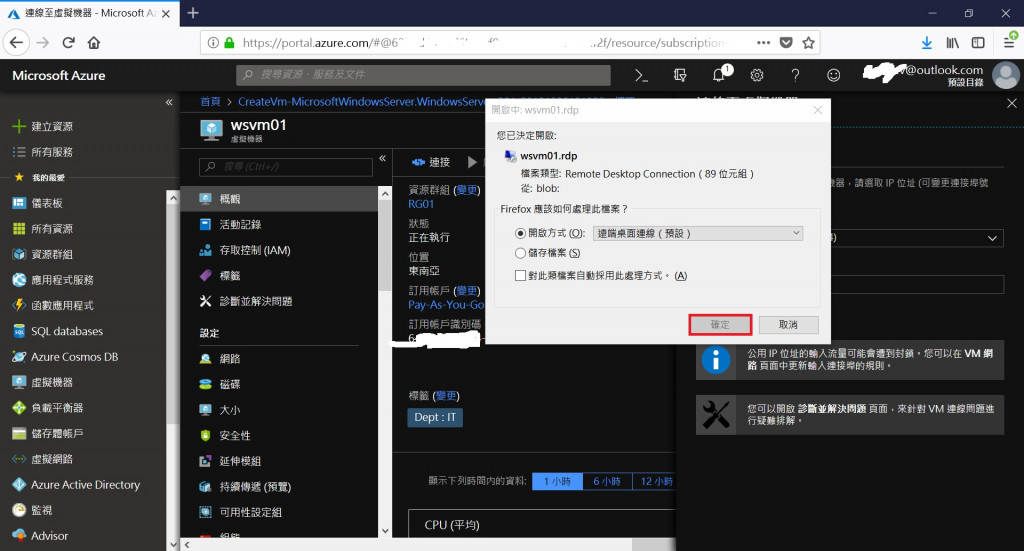Open page actions three-dot menu
Screen dimensions: 1024x551
coord(763,43)
